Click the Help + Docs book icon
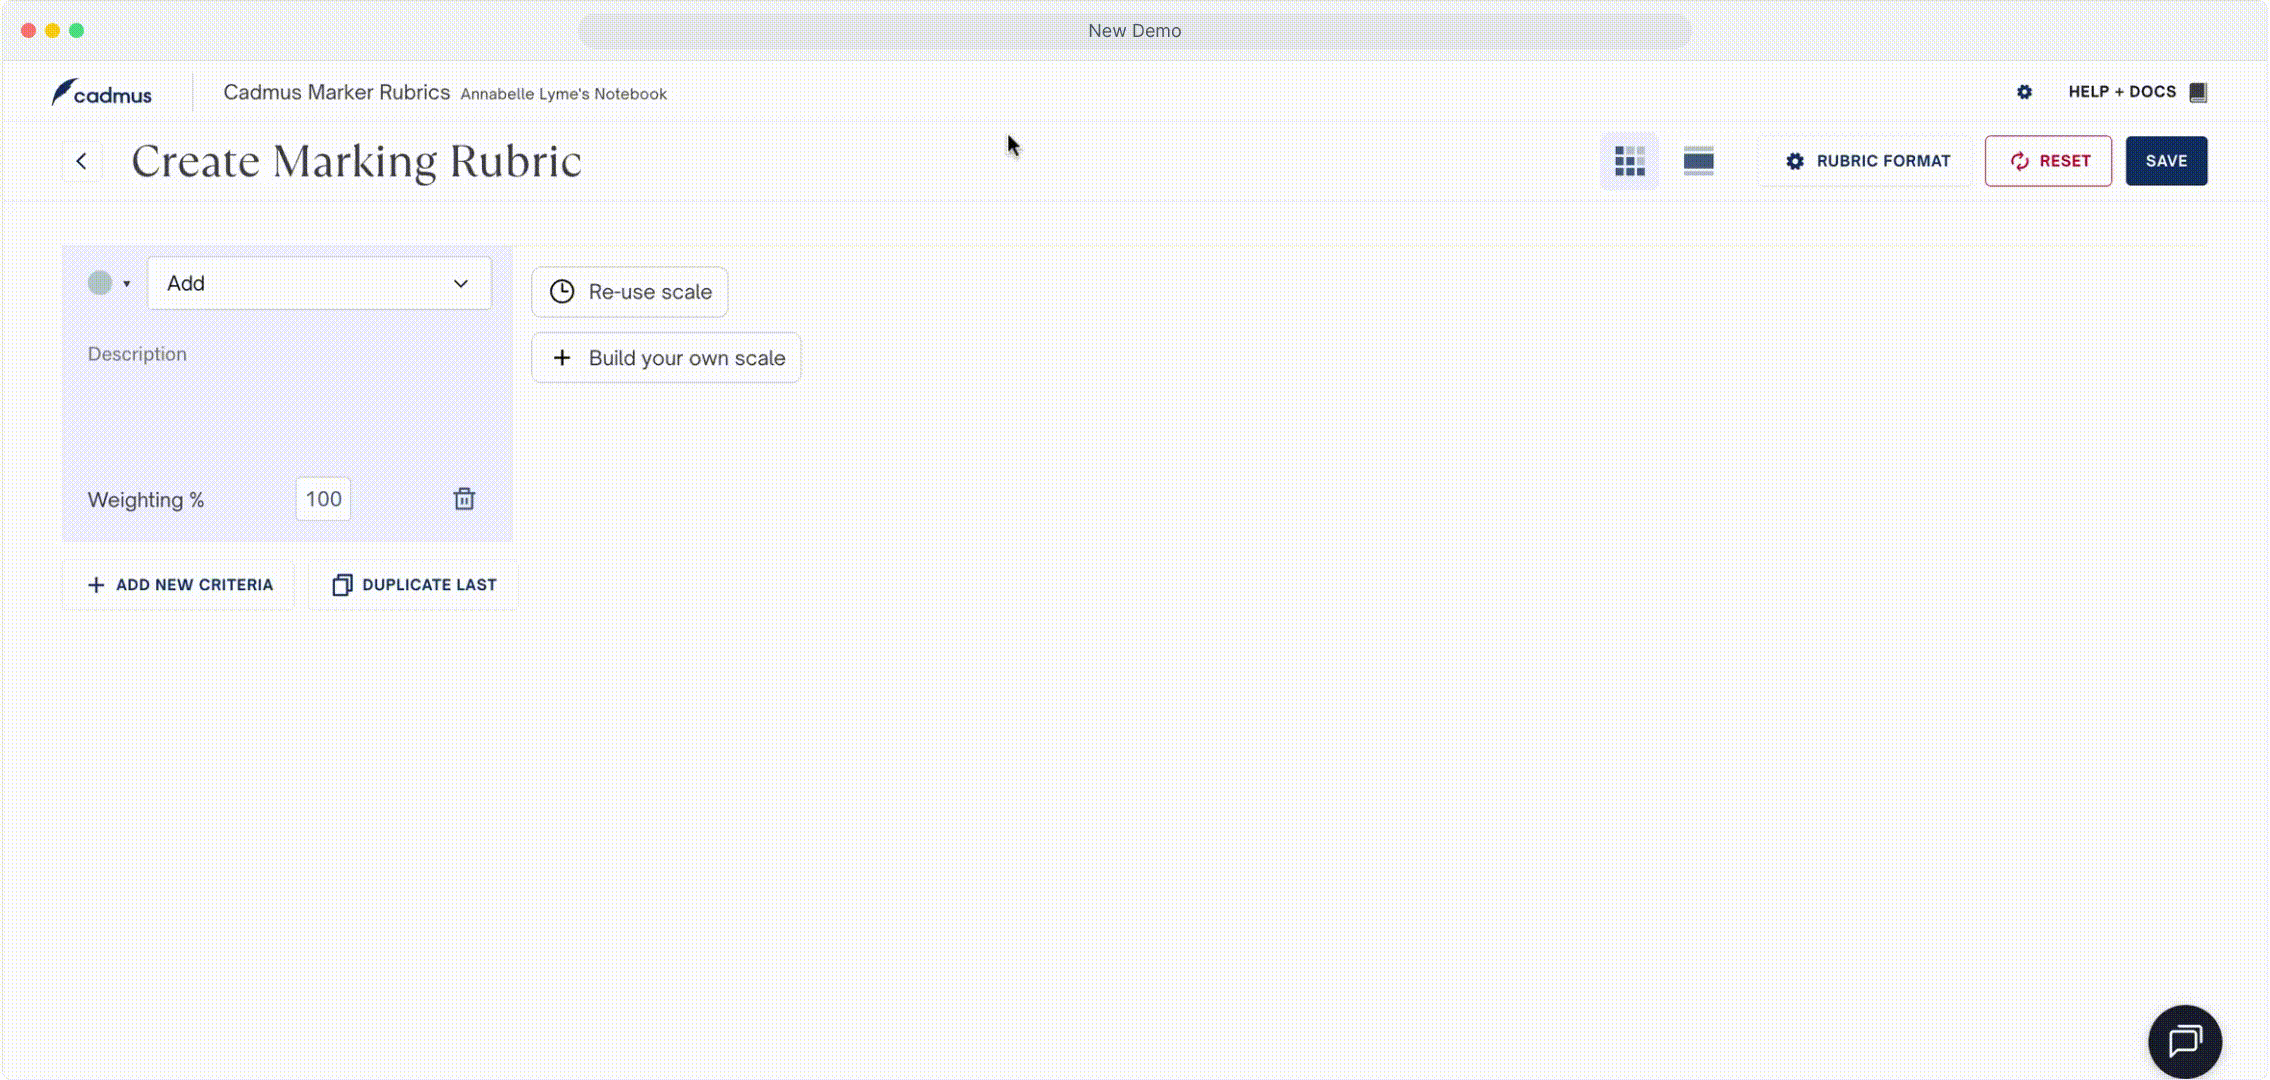The width and height of the screenshot is (2270, 1080). 2198,92
